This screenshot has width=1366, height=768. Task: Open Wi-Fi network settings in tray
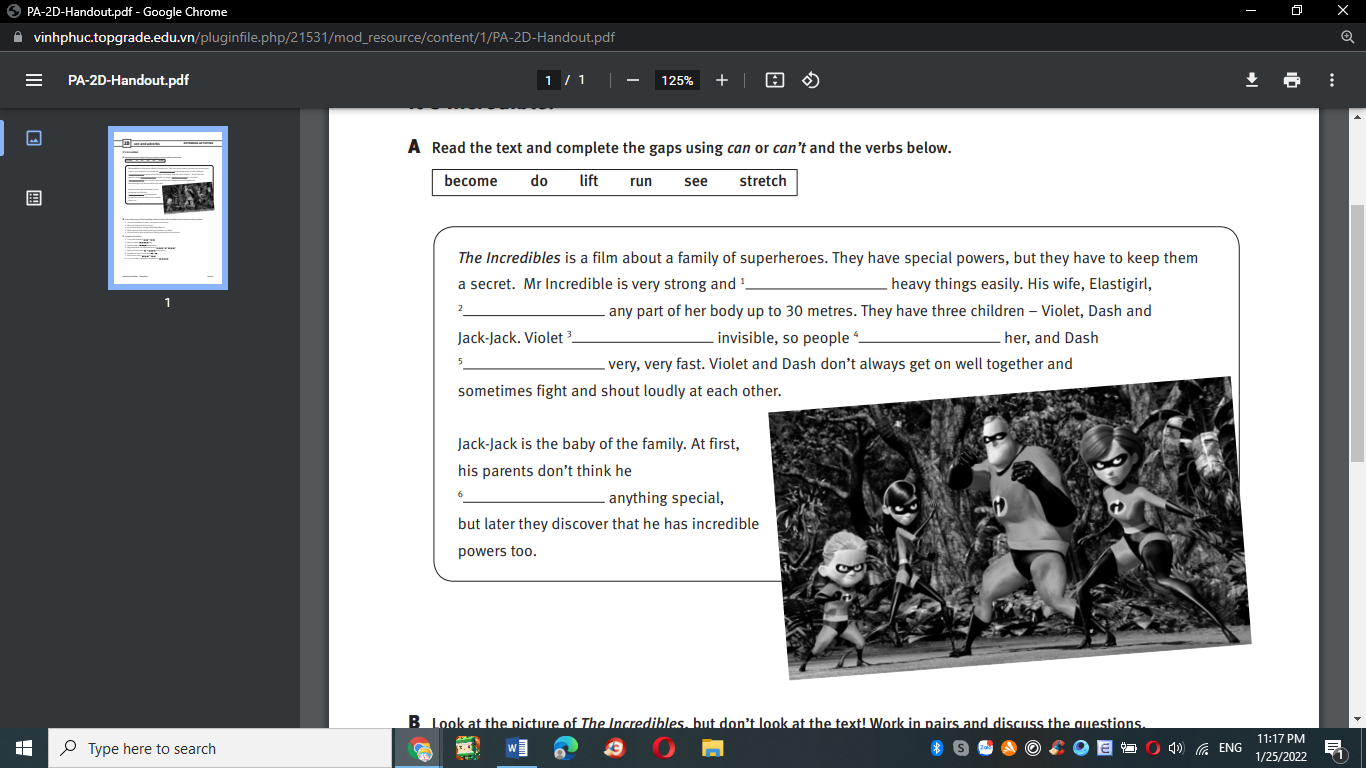1201,748
